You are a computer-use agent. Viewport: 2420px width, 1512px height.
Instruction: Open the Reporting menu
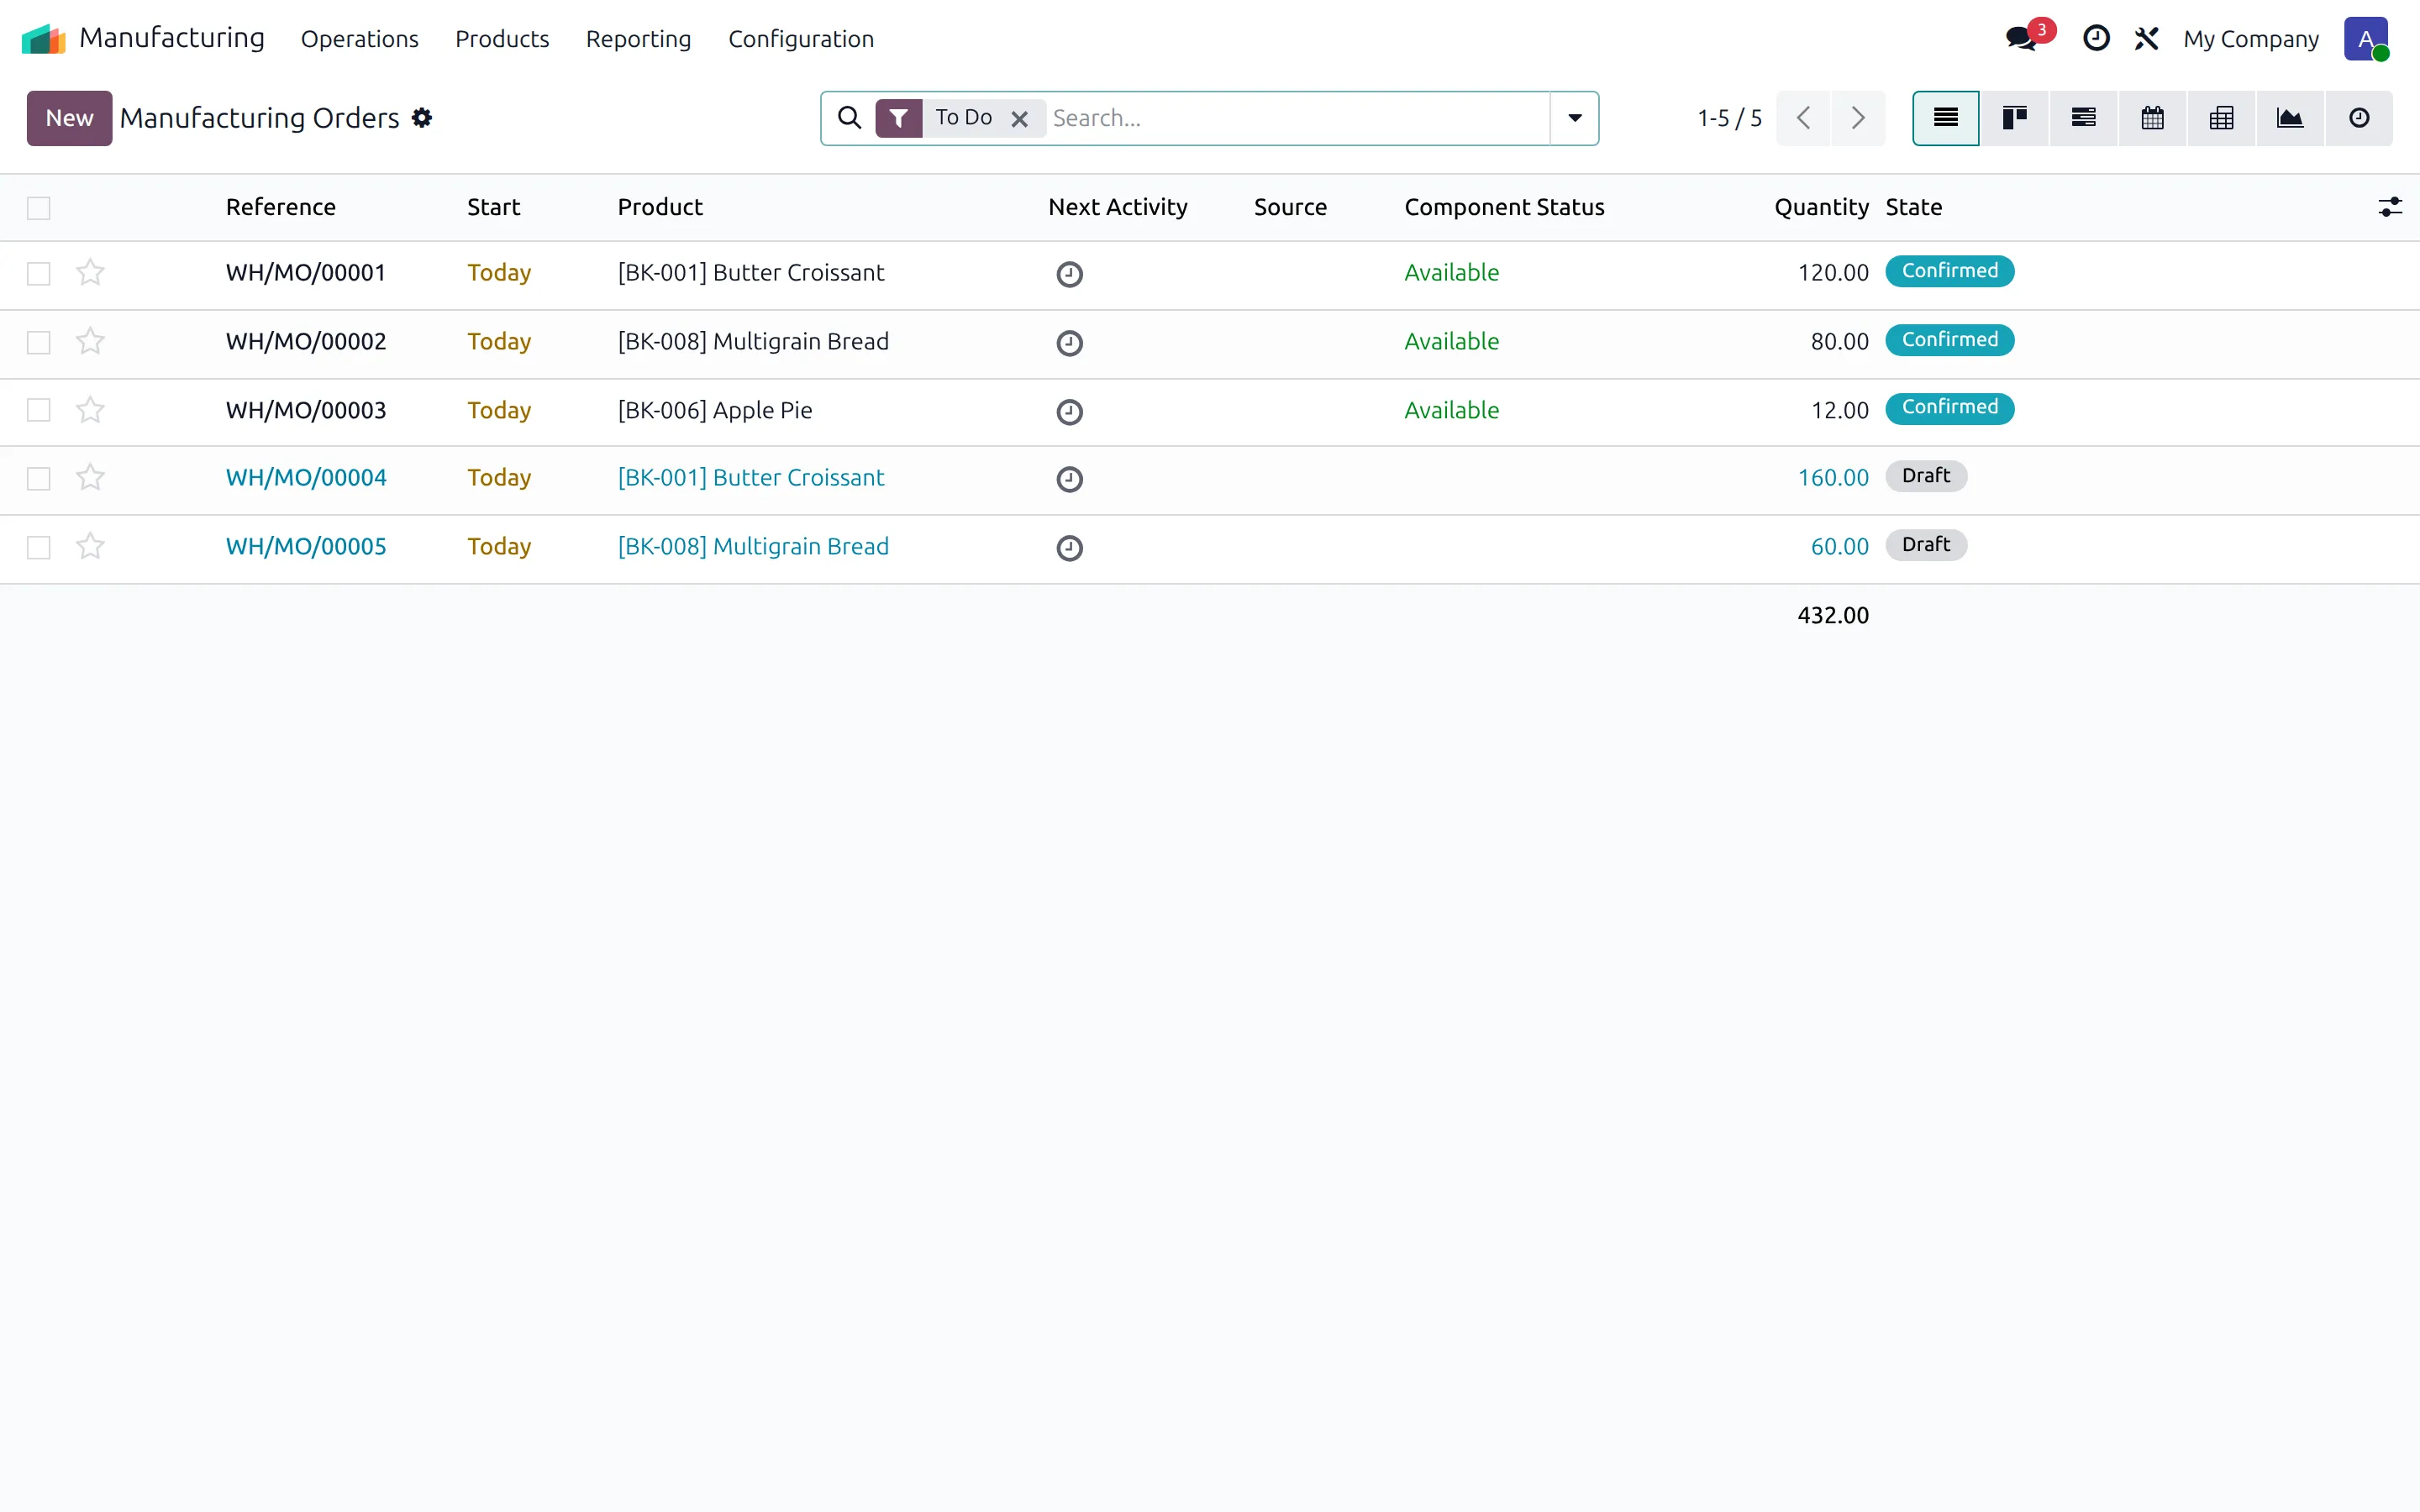[x=638, y=39]
